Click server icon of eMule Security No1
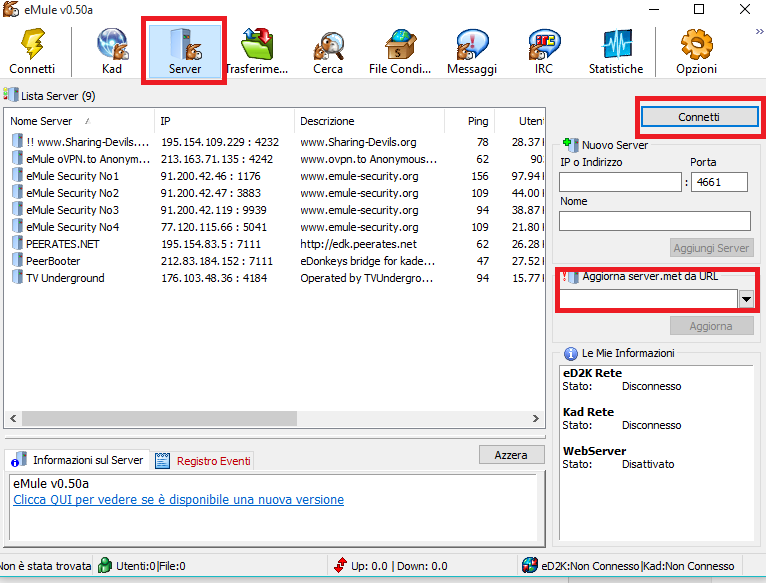766x583 pixels. (x=18, y=175)
